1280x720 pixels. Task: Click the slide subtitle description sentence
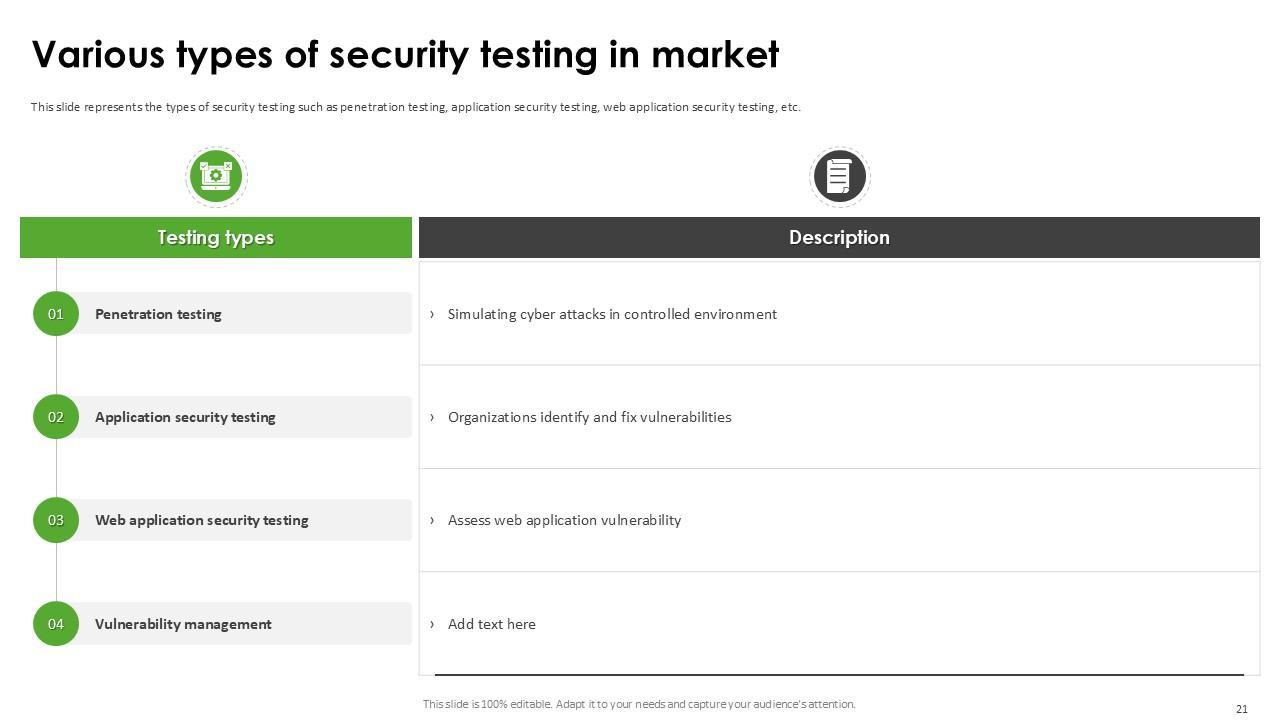tap(415, 107)
